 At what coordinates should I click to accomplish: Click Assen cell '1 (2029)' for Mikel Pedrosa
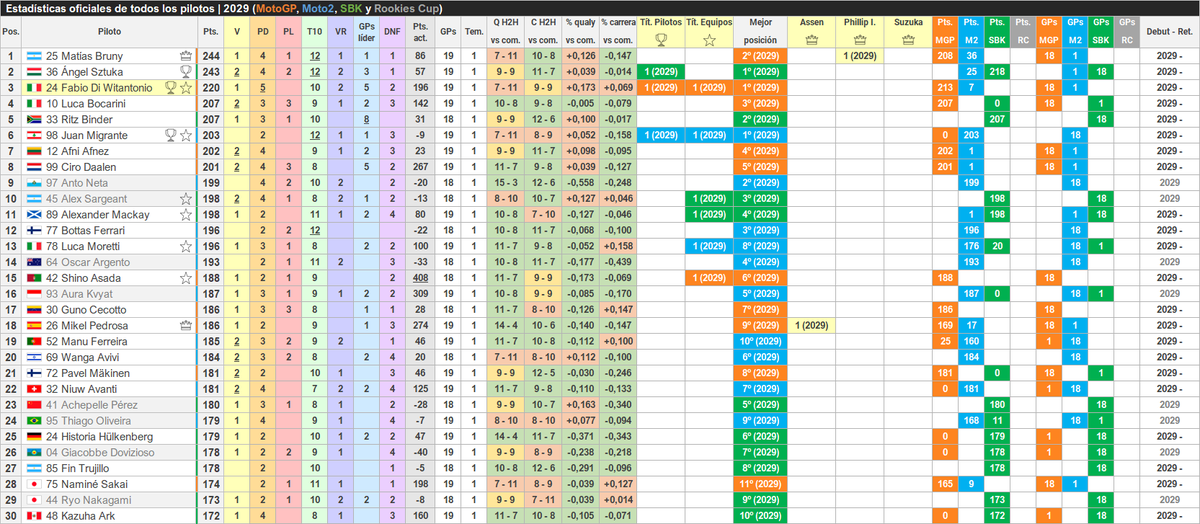(811, 325)
